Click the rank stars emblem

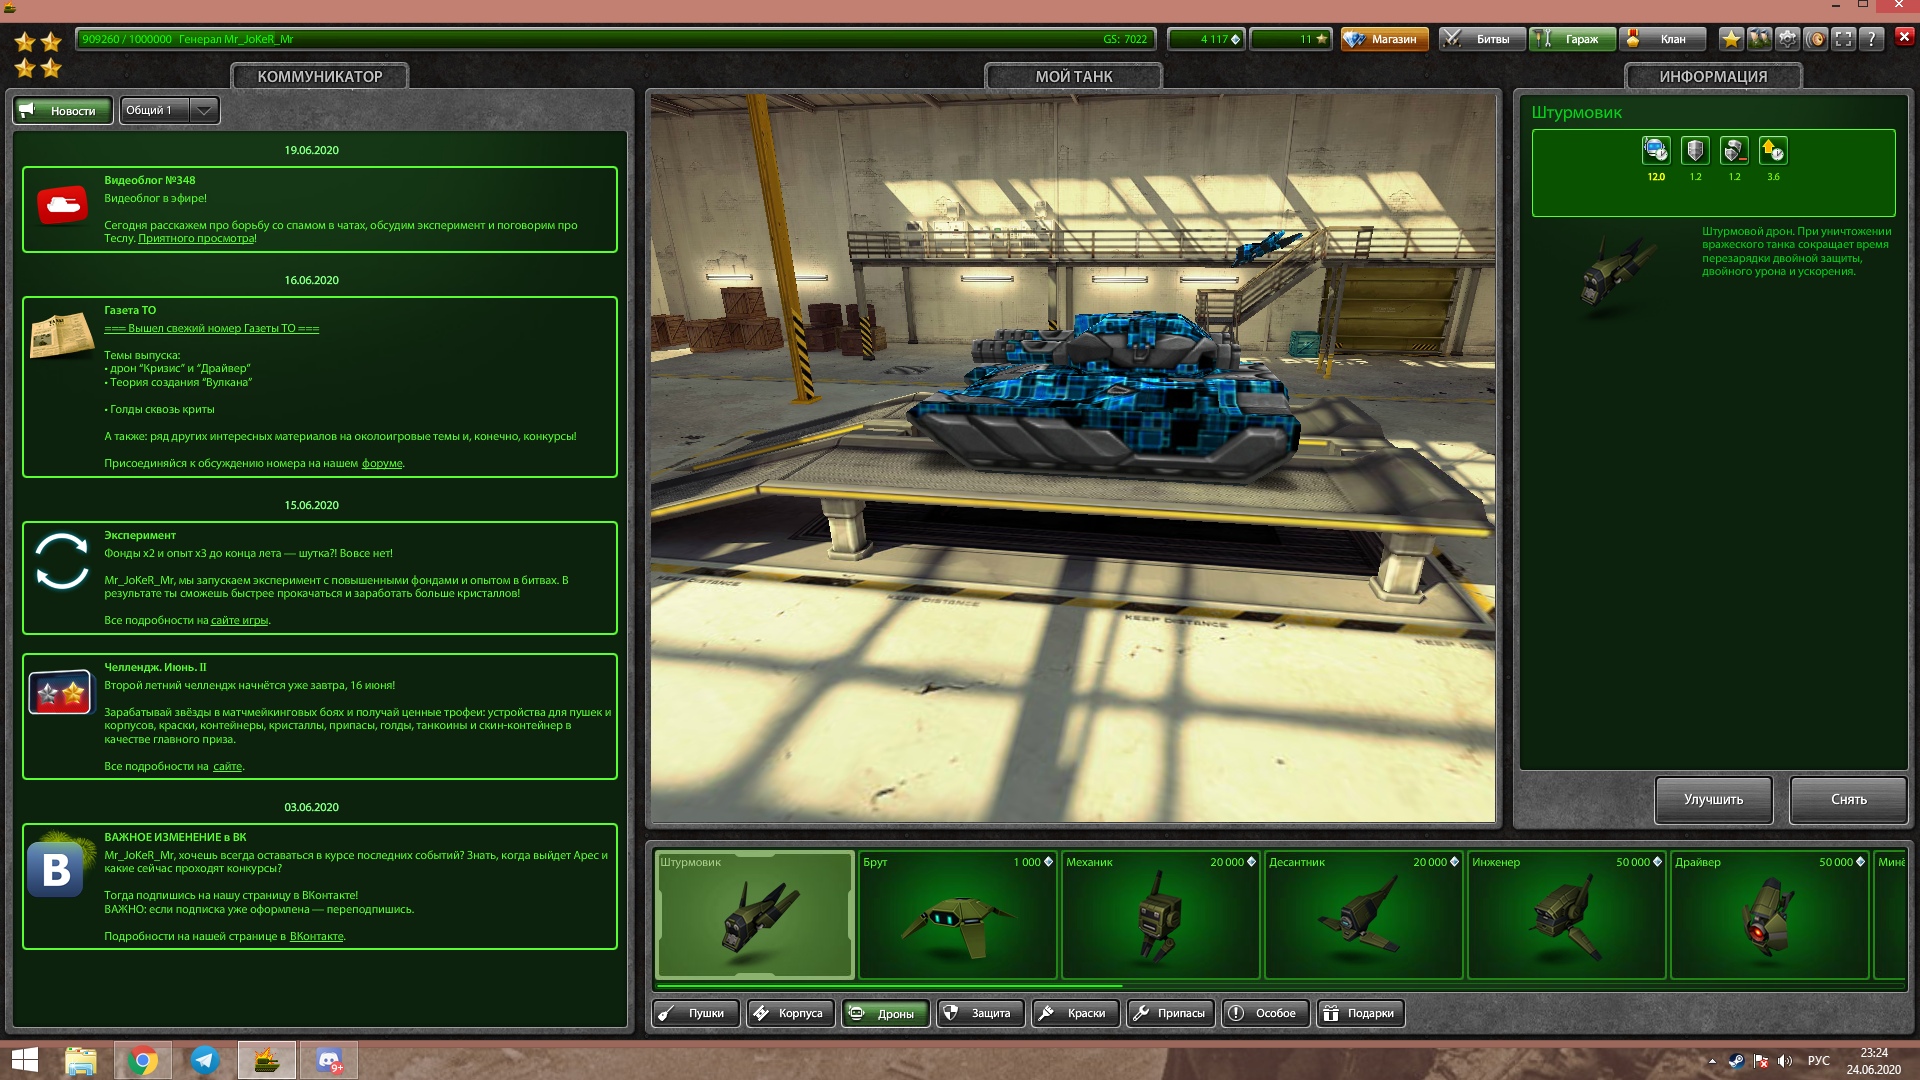click(x=38, y=55)
